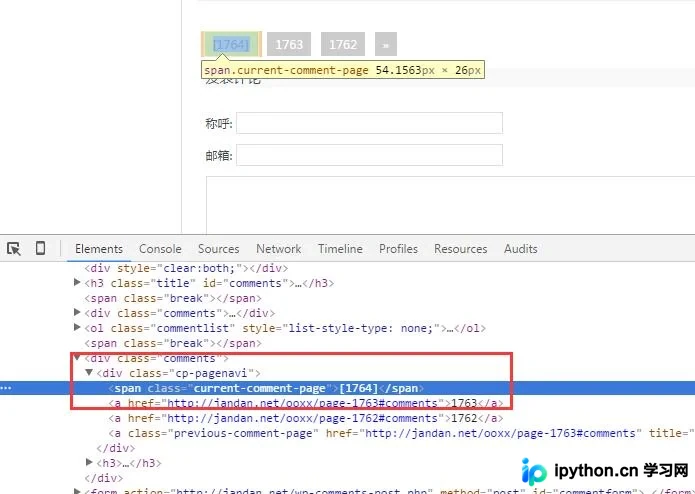Expand the h3 class="title" node
The image size is (695, 494).
click(x=77, y=282)
